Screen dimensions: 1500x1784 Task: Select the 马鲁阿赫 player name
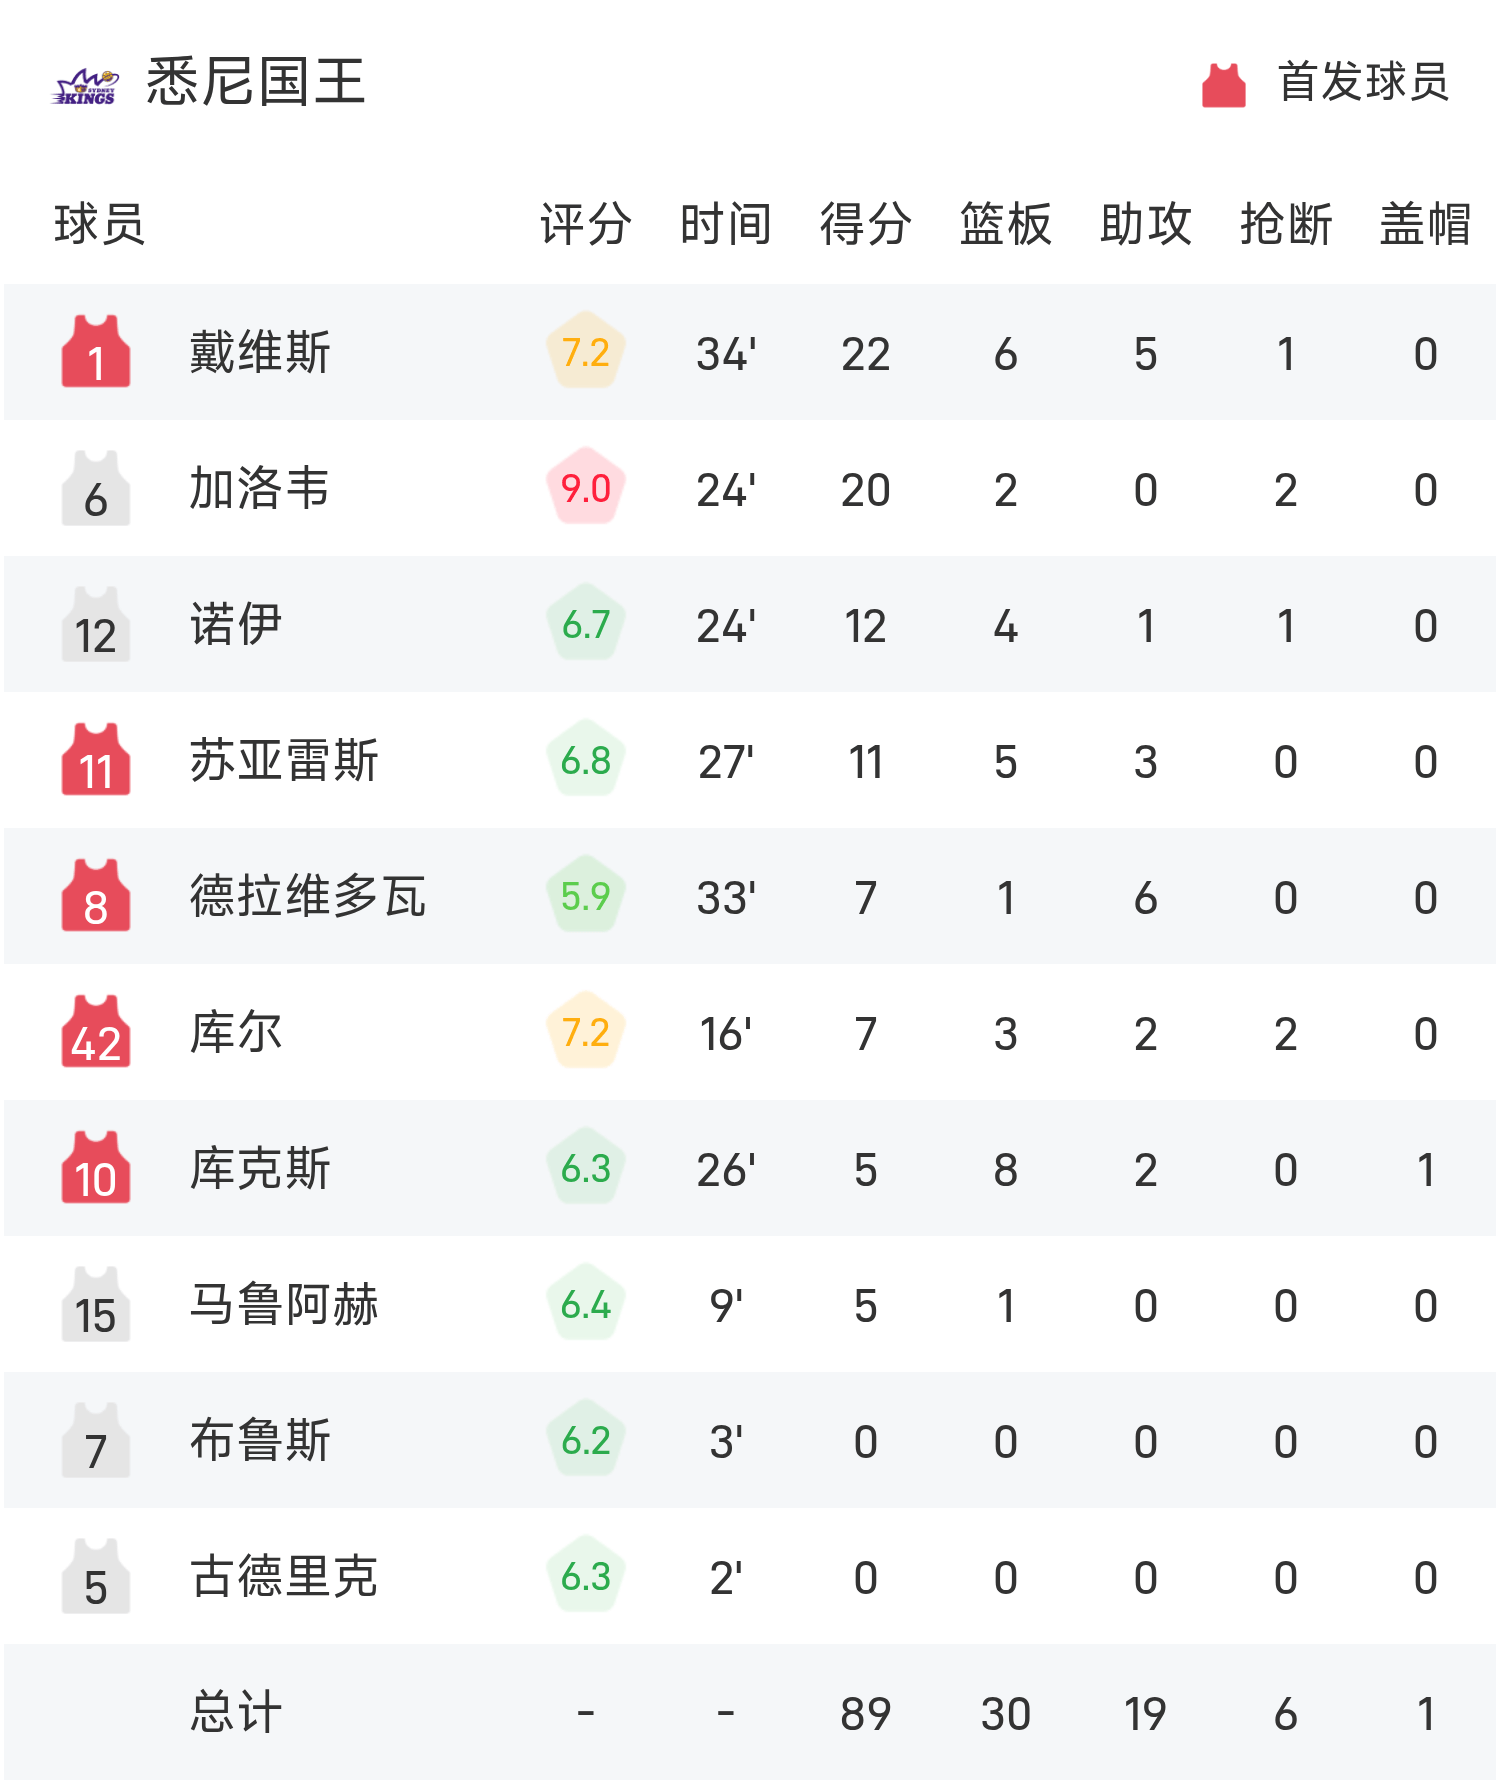pos(284,1305)
